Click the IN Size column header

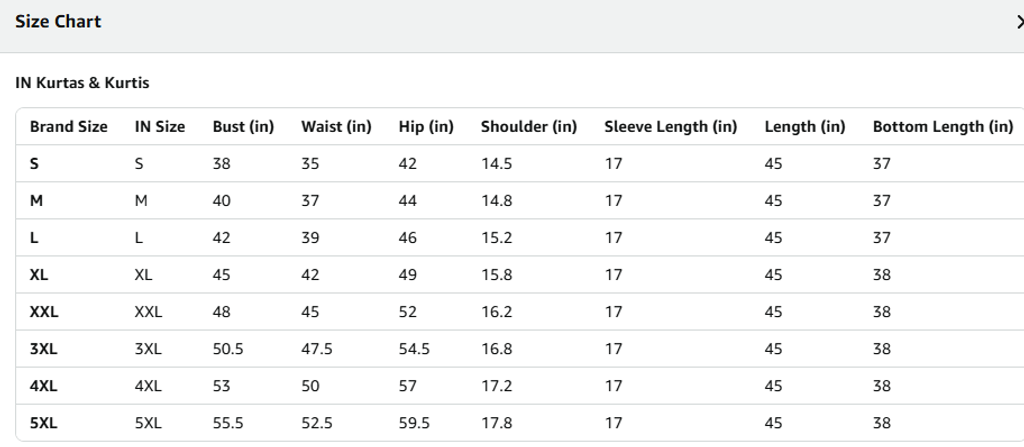pos(160,127)
